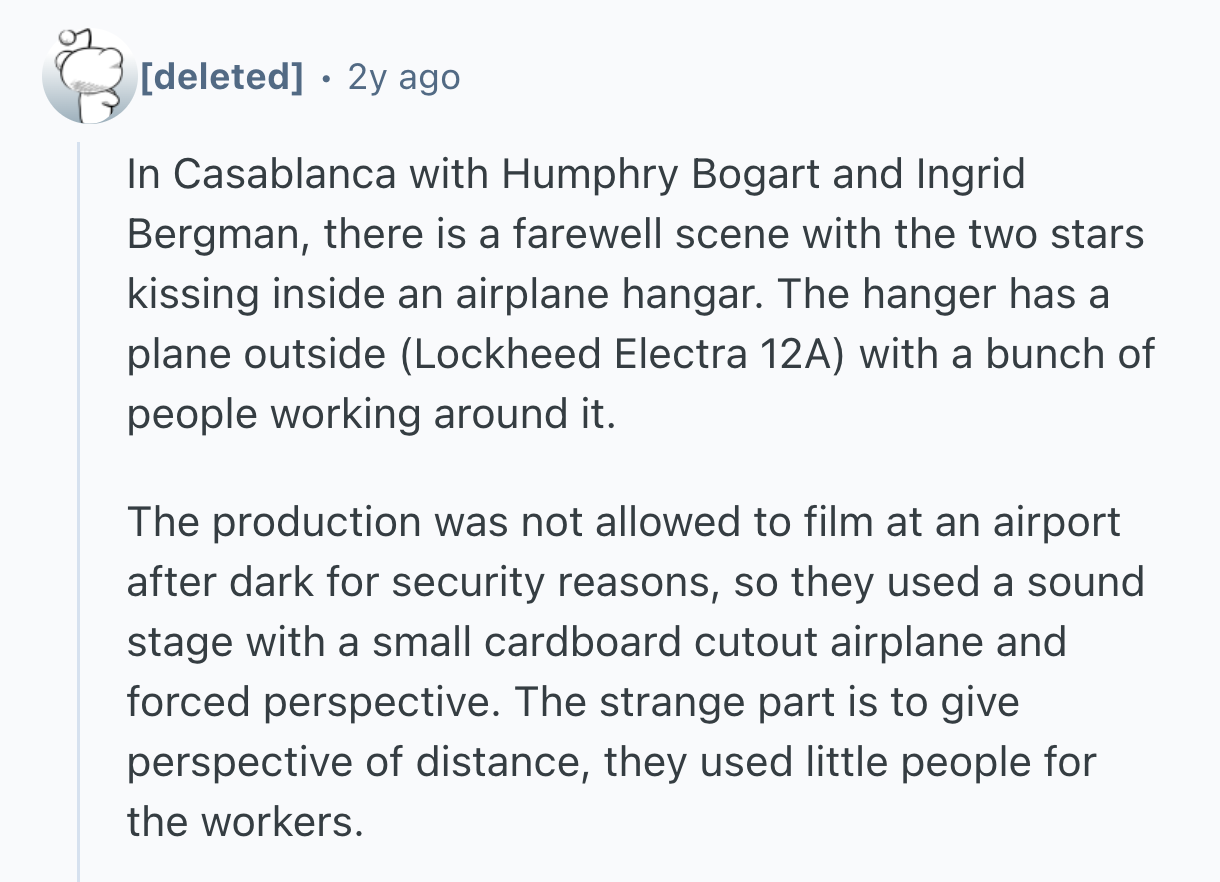Click "the workers." at the comment end

tap(241, 822)
